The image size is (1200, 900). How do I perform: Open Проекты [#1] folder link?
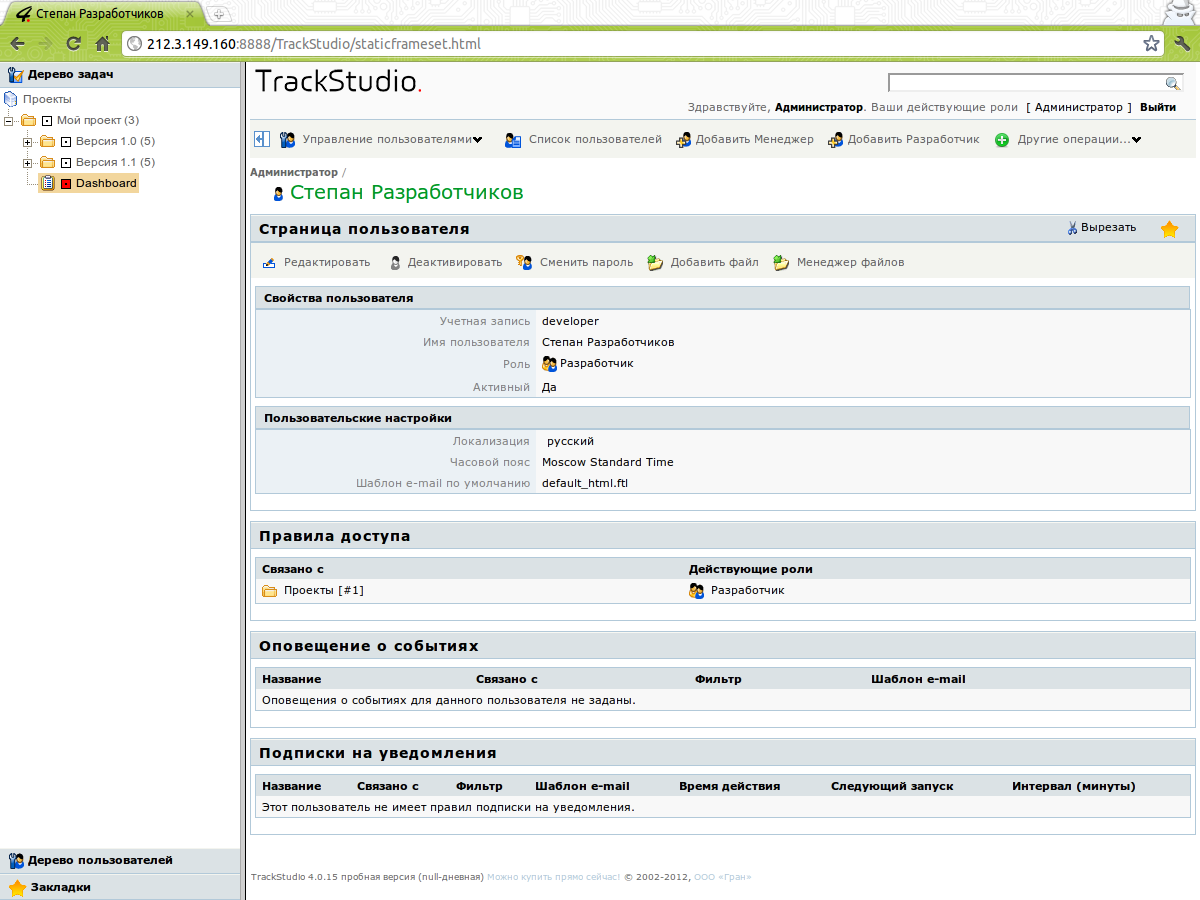pos(324,591)
